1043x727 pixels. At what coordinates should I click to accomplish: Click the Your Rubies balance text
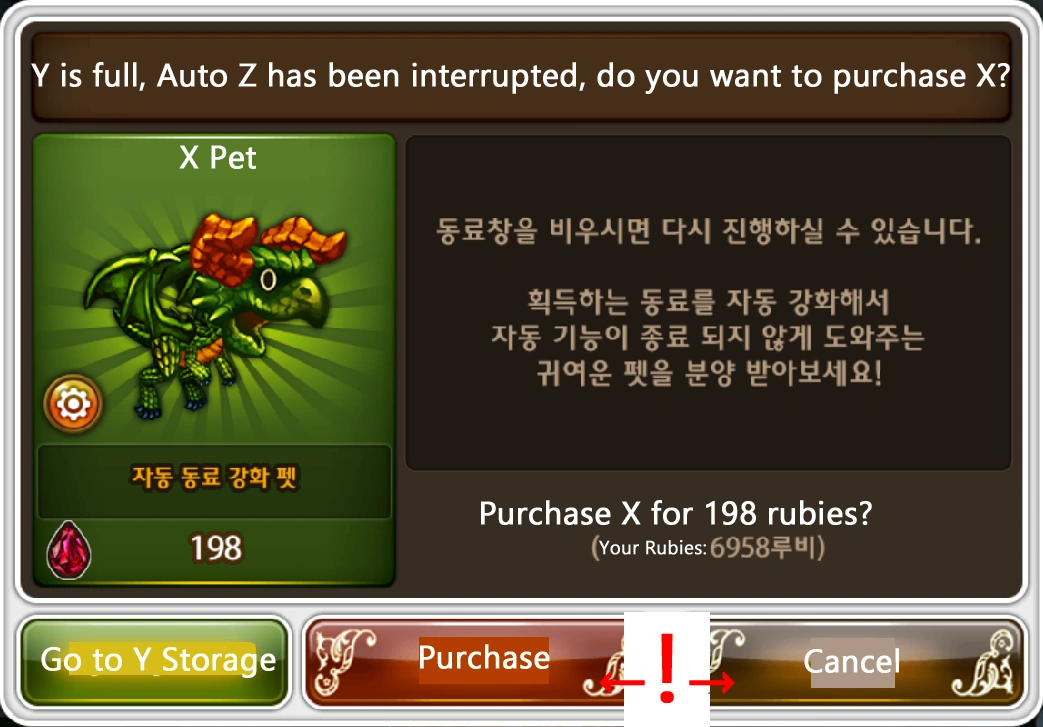[708, 548]
